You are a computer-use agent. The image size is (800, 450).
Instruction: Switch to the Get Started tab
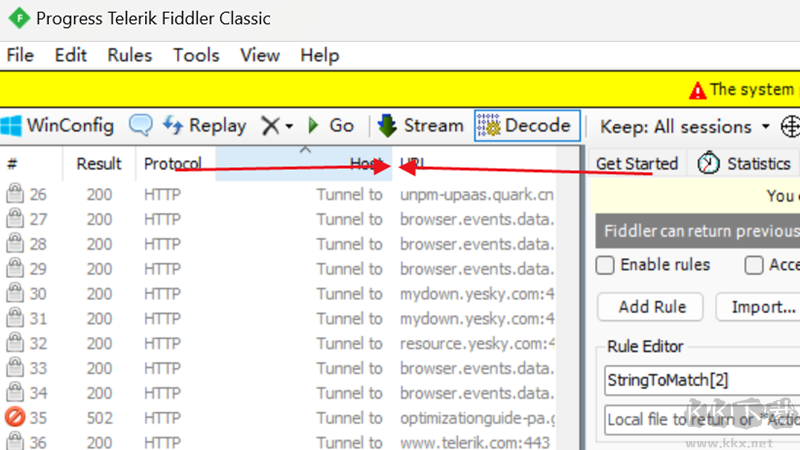pos(636,164)
